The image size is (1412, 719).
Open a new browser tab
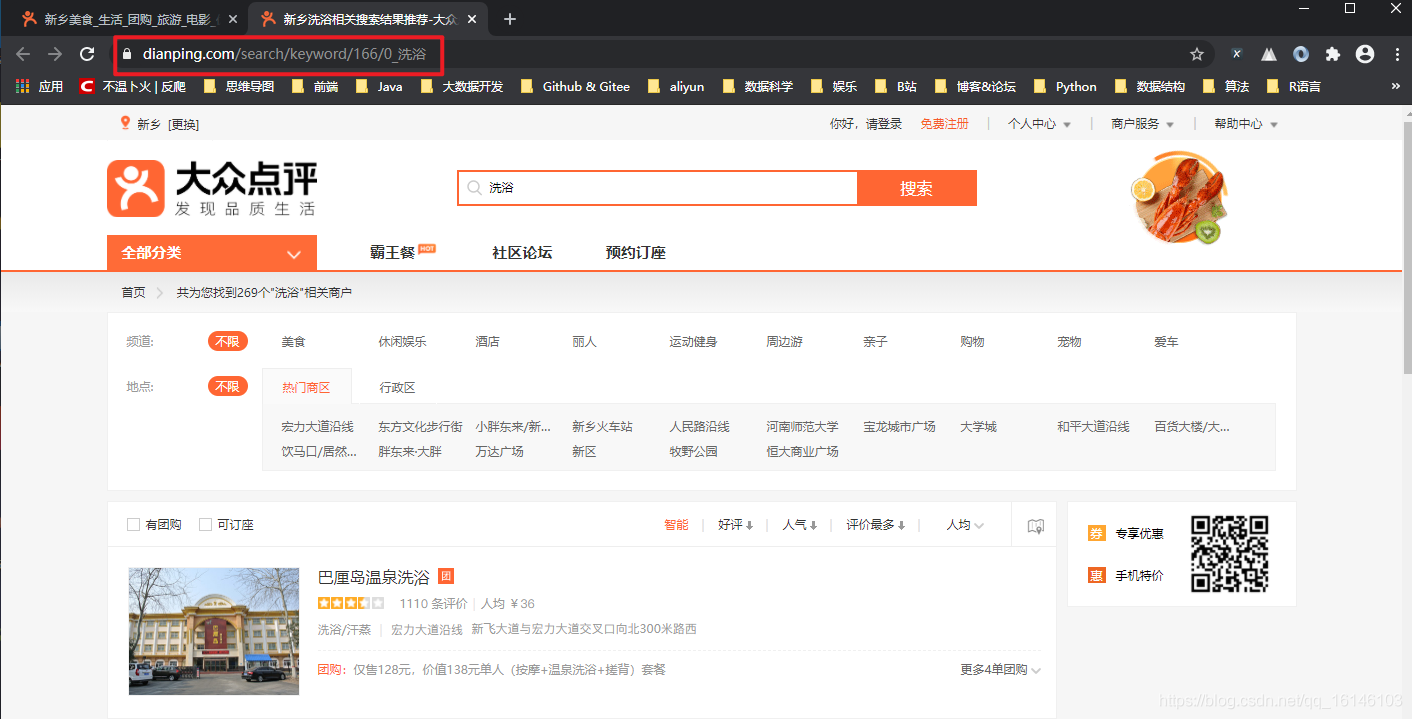(x=510, y=19)
